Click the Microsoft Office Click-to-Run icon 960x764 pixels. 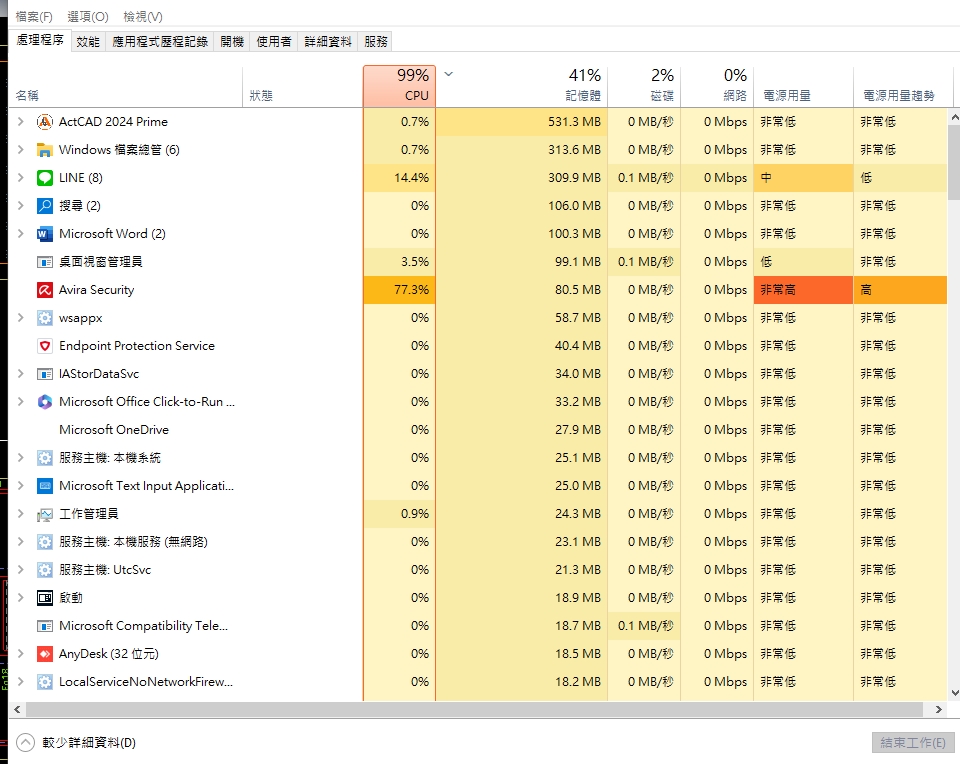click(45, 402)
